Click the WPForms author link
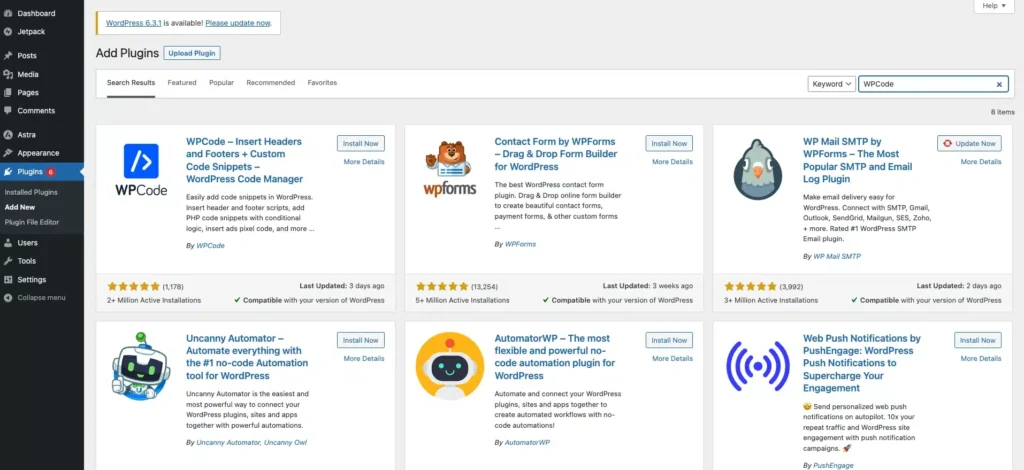 [520, 244]
